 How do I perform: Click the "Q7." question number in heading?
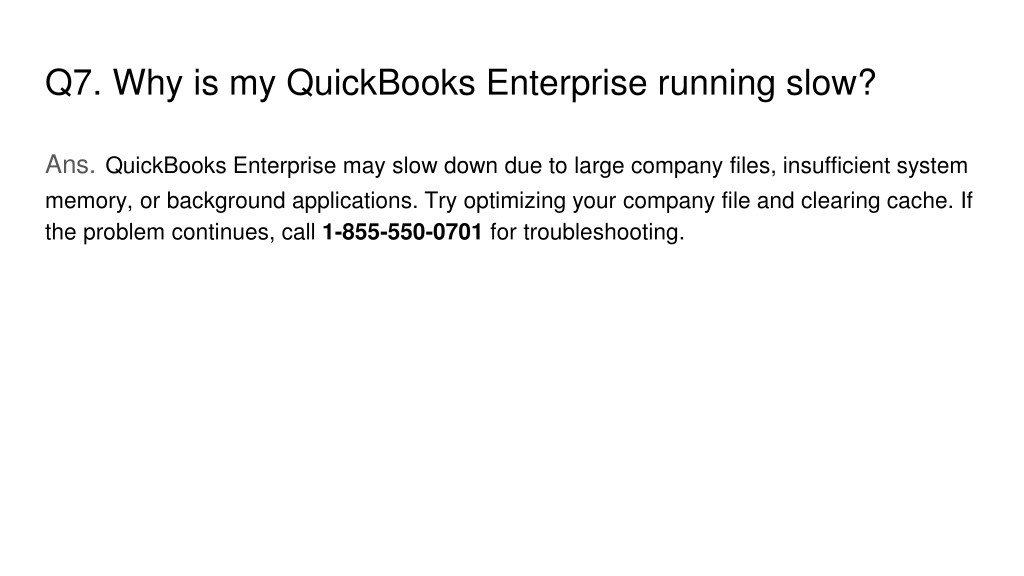click(x=74, y=83)
